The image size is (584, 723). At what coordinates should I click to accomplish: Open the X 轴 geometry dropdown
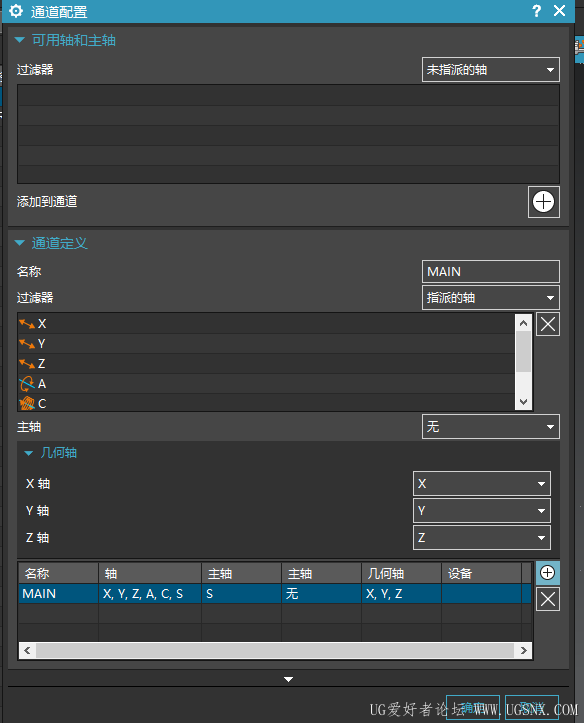[482, 484]
